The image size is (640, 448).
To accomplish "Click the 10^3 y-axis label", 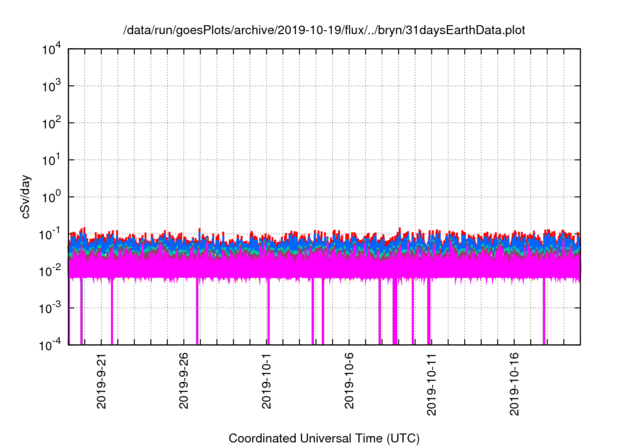I will tap(51, 87).
